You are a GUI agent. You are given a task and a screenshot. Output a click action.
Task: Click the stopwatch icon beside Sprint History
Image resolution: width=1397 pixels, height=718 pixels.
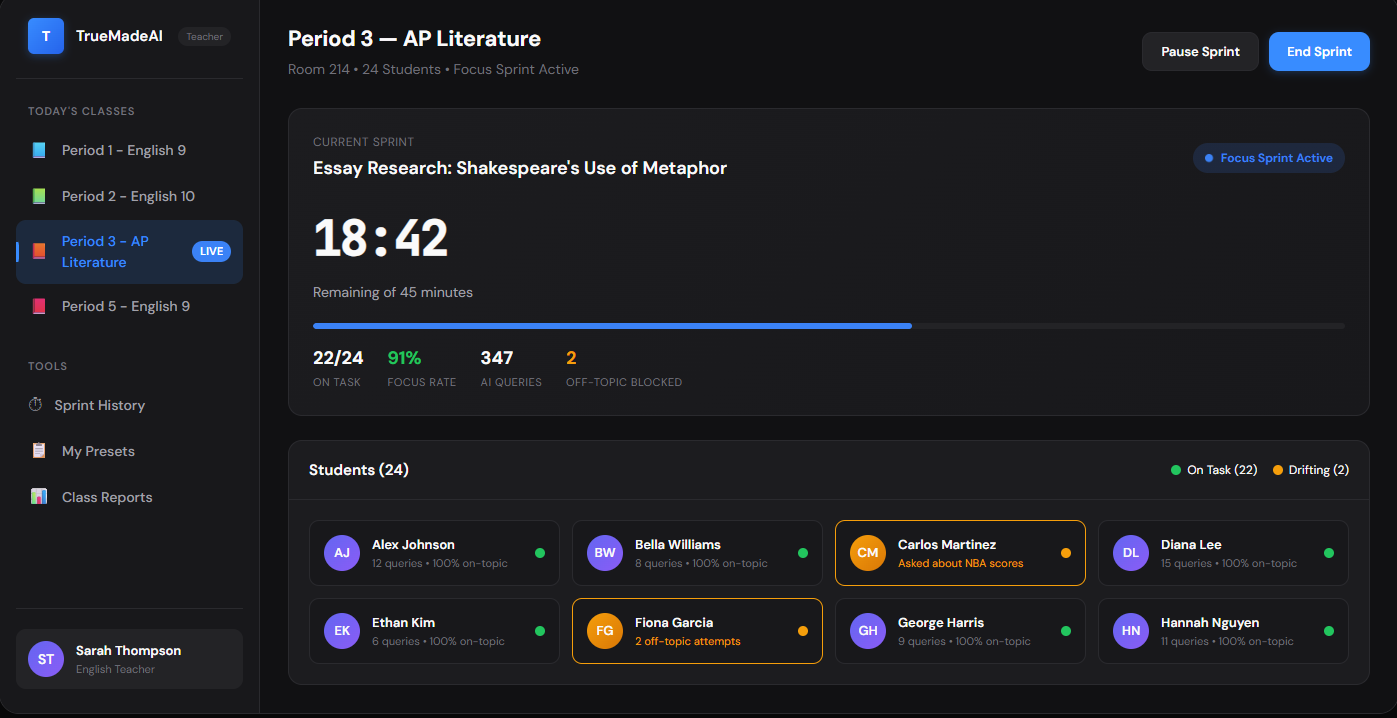click(36, 405)
